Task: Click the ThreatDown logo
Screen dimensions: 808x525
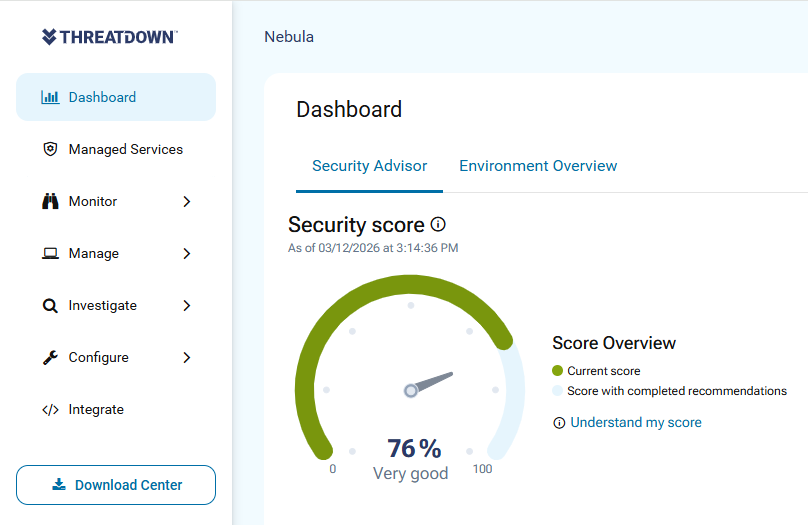Action: pyautogui.click(x=109, y=37)
